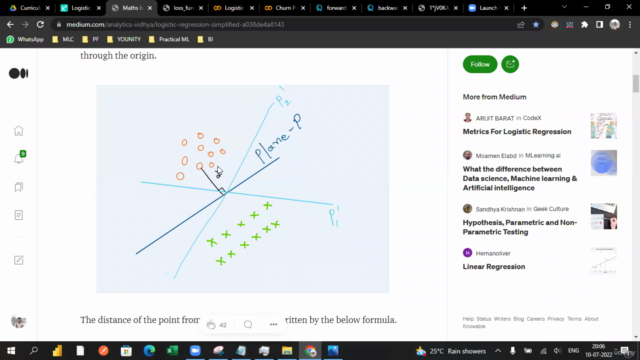The image size is (640, 360).
Task: Switch to the backward tab
Action: coord(387,8)
